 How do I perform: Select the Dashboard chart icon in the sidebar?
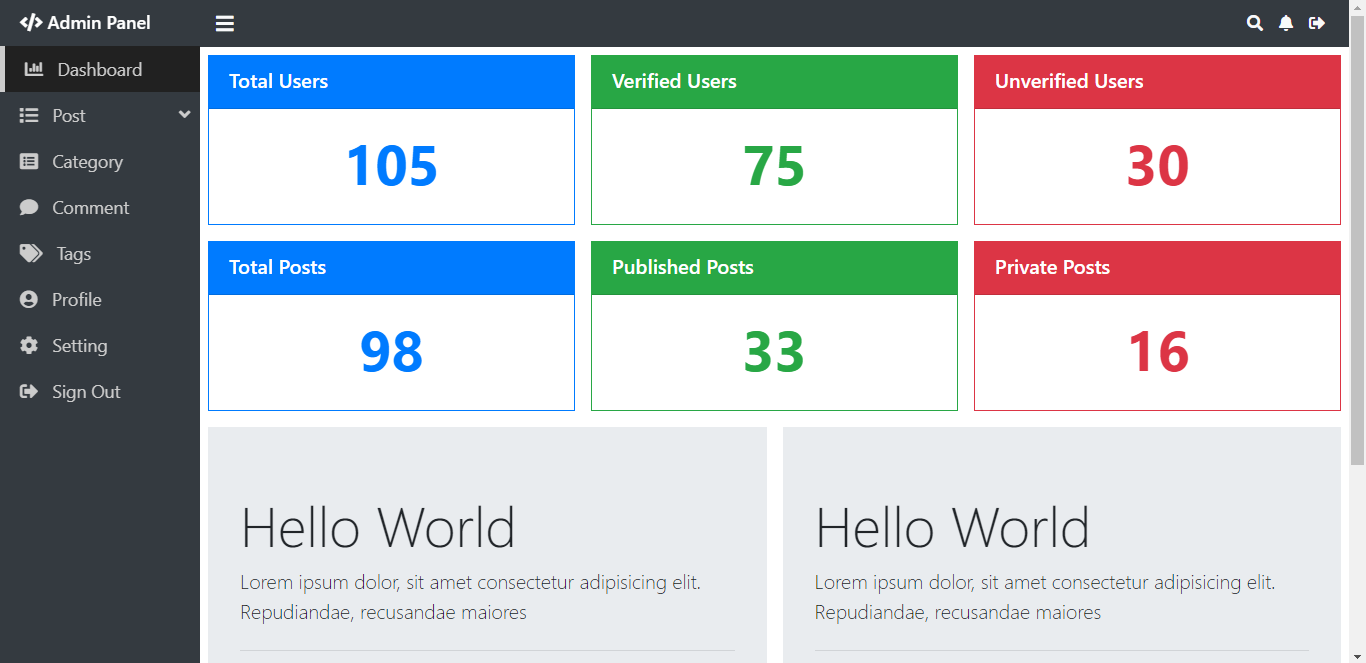point(33,69)
